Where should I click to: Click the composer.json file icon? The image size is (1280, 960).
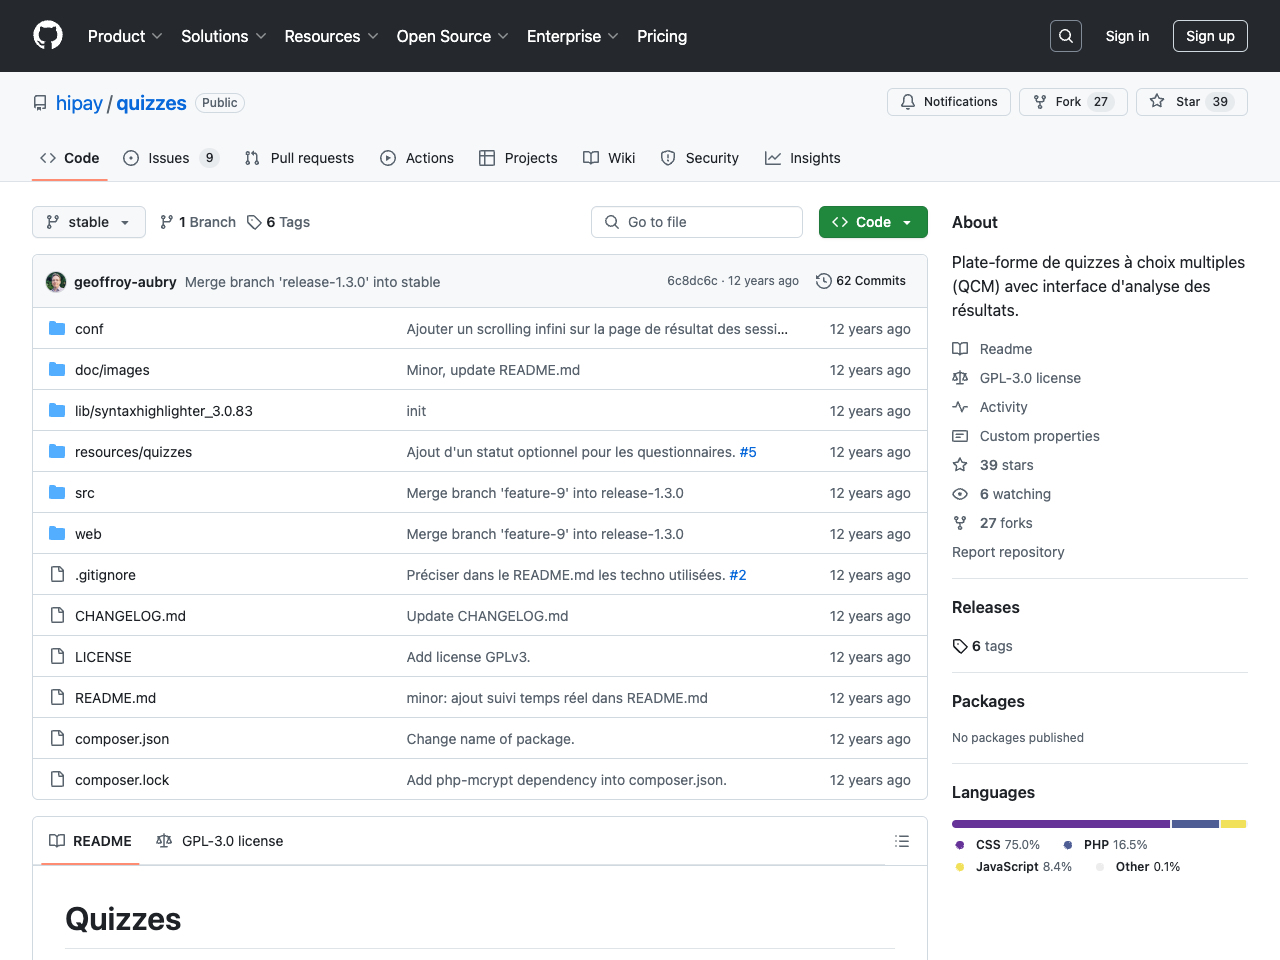click(57, 738)
